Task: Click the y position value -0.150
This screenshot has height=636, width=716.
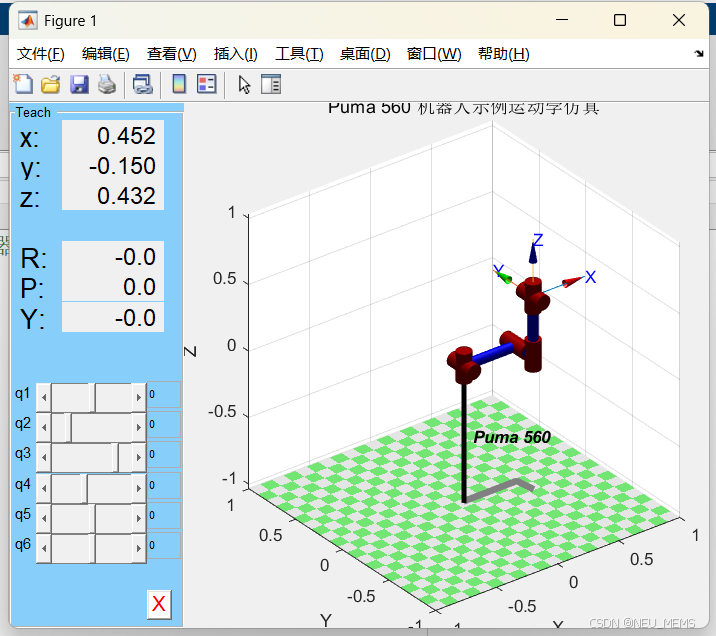Action: click(113, 166)
